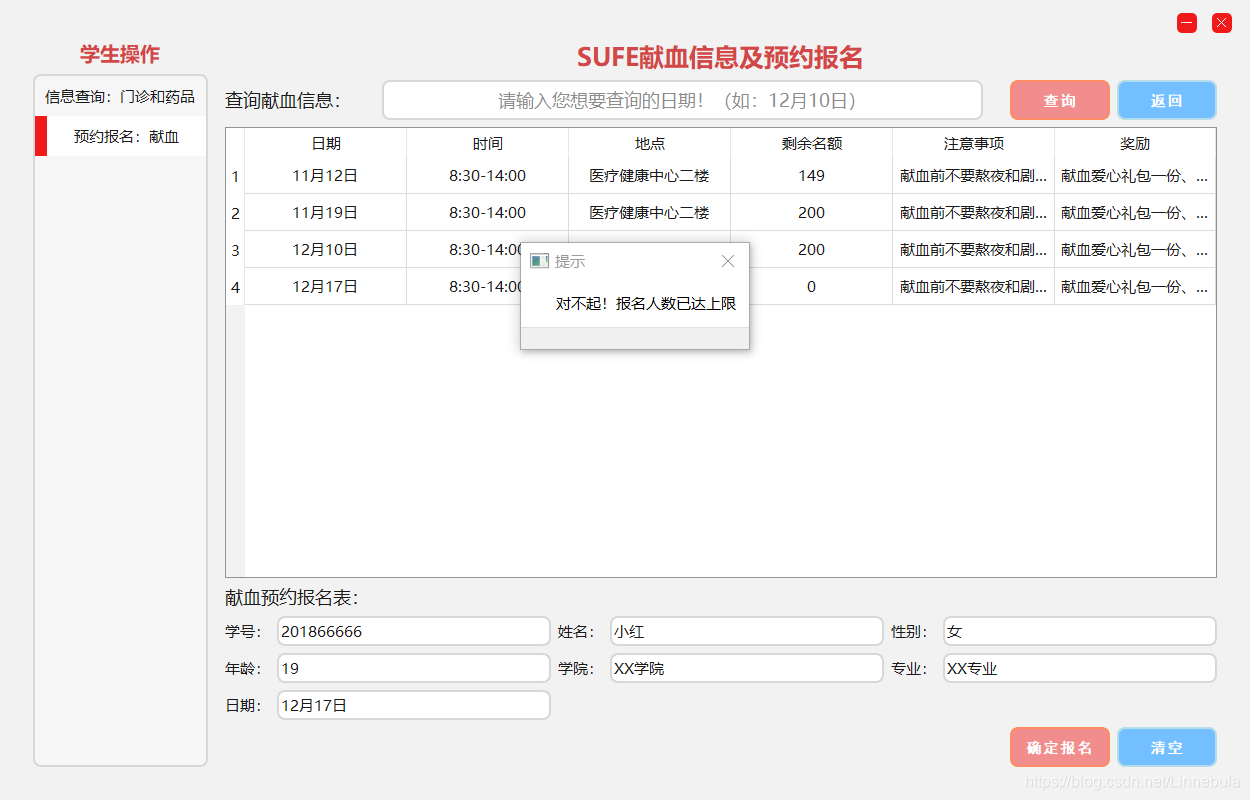Click the 查询 button
The height and width of the screenshot is (800, 1250).
[1060, 100]
